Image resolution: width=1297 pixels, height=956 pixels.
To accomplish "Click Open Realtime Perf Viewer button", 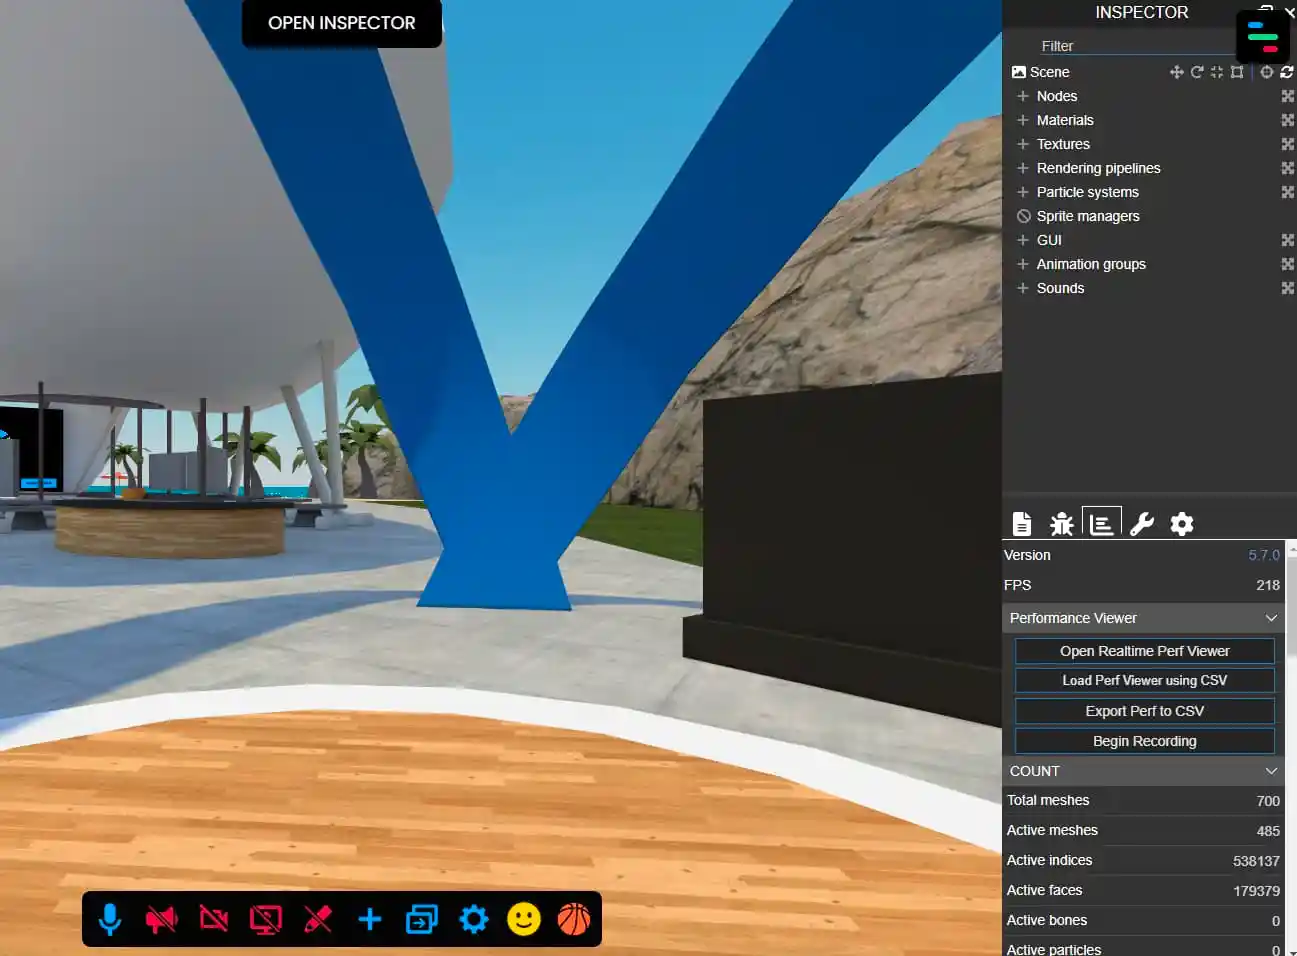I will 1144,651.
